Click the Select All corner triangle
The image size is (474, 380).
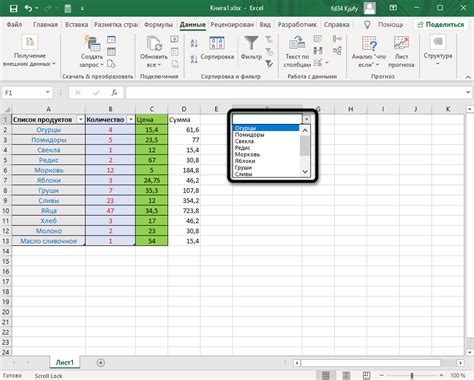[x=6, y=109]
